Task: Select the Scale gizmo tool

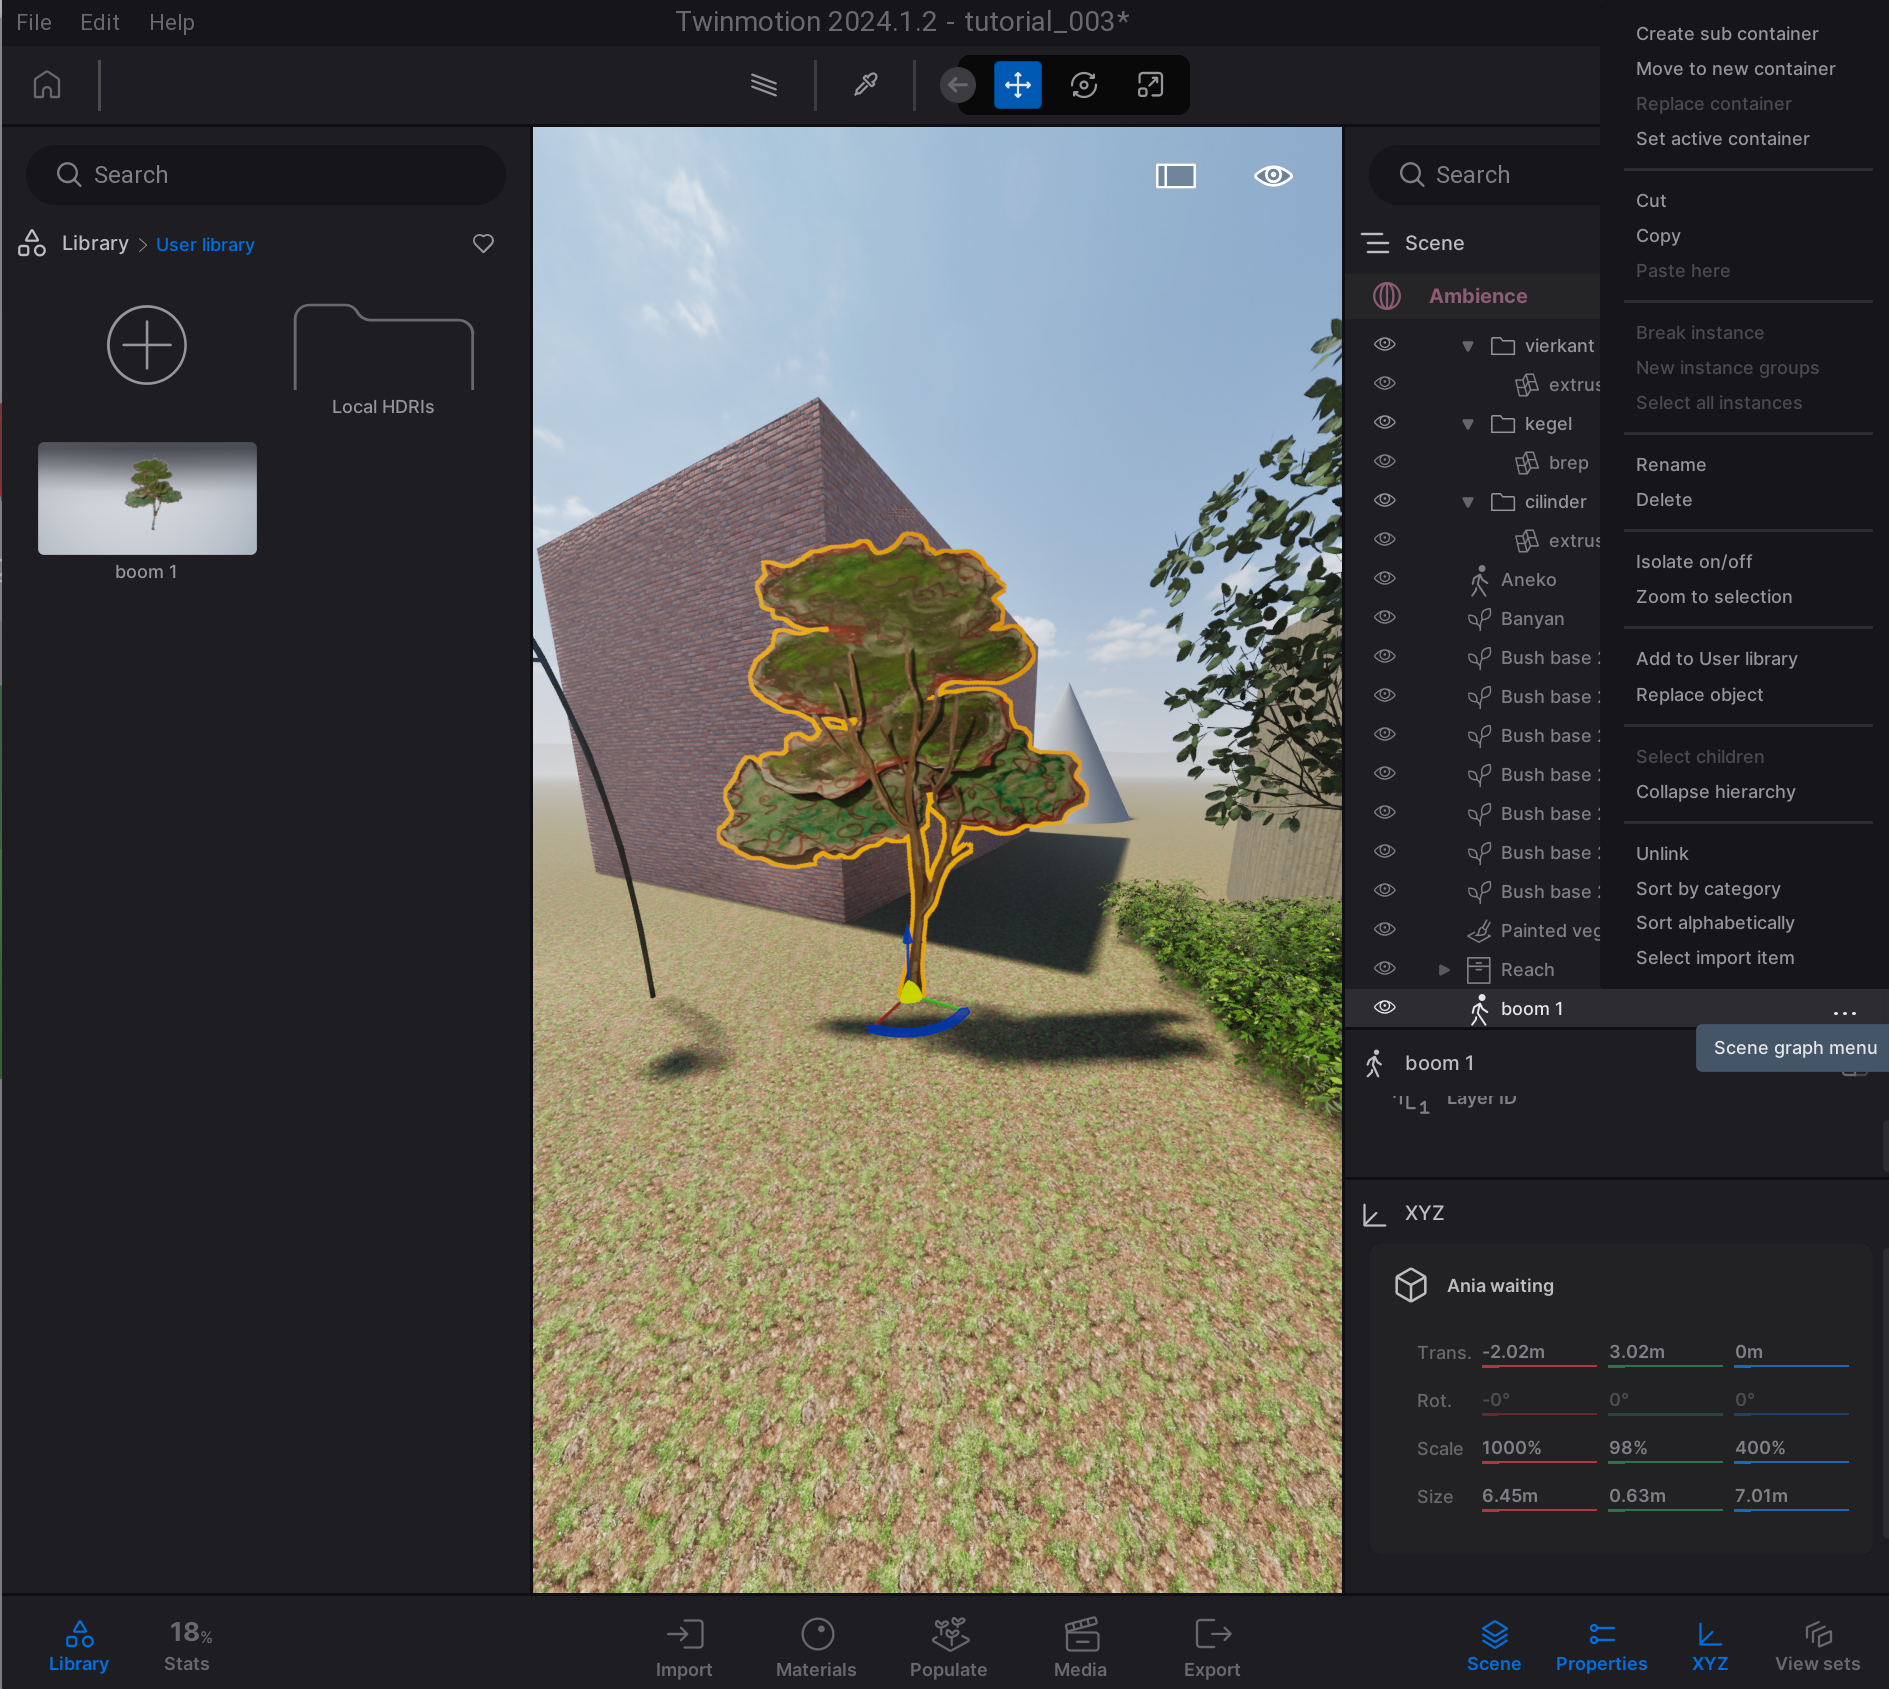Action: click(x=1150, y=85)
